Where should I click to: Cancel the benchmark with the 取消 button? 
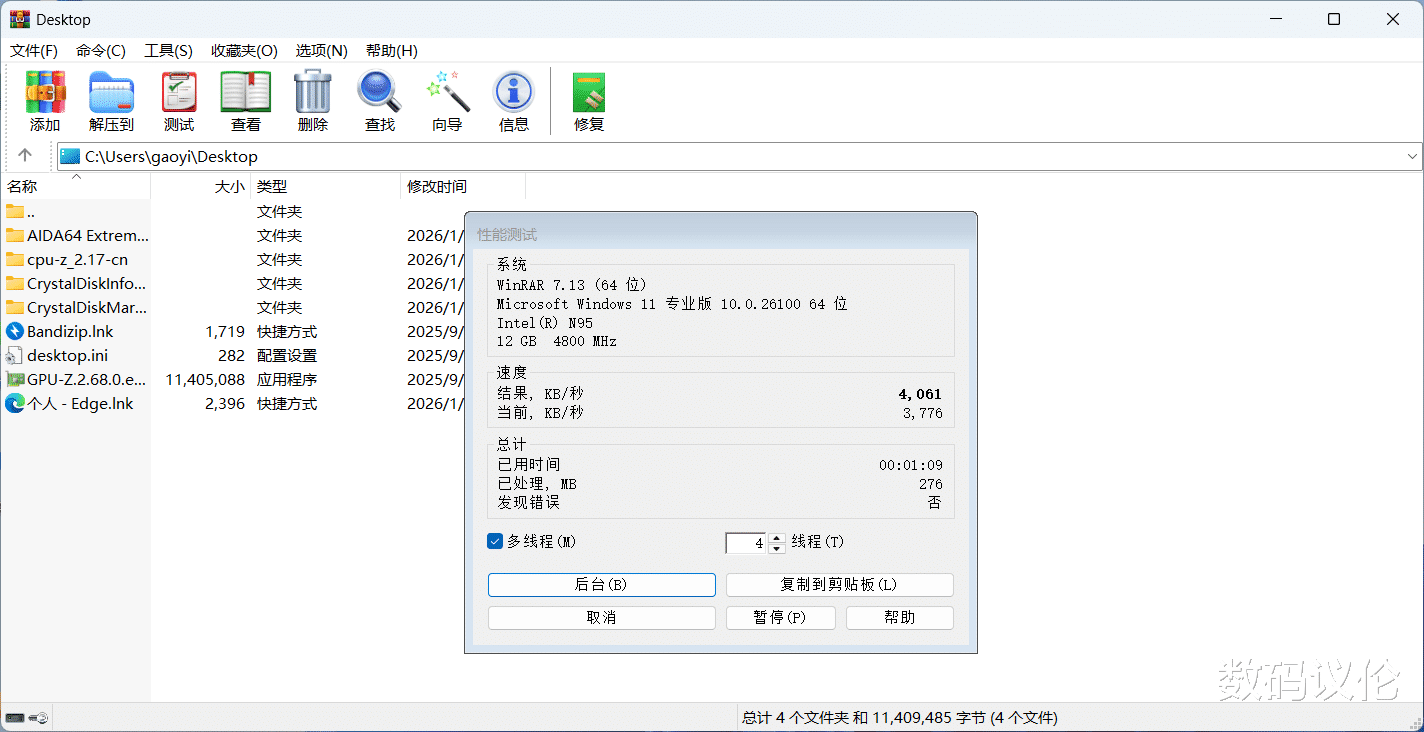(x=602, y=618)
